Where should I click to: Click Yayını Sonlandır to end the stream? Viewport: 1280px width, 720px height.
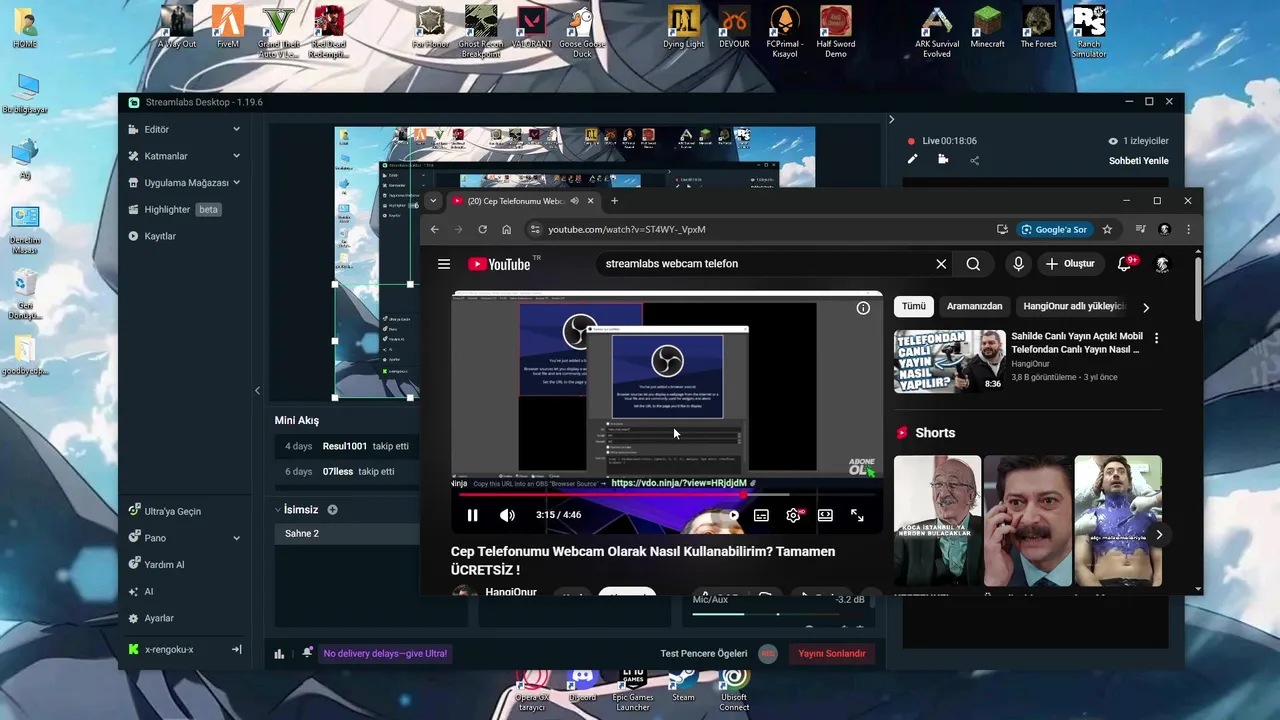[831, 653]
